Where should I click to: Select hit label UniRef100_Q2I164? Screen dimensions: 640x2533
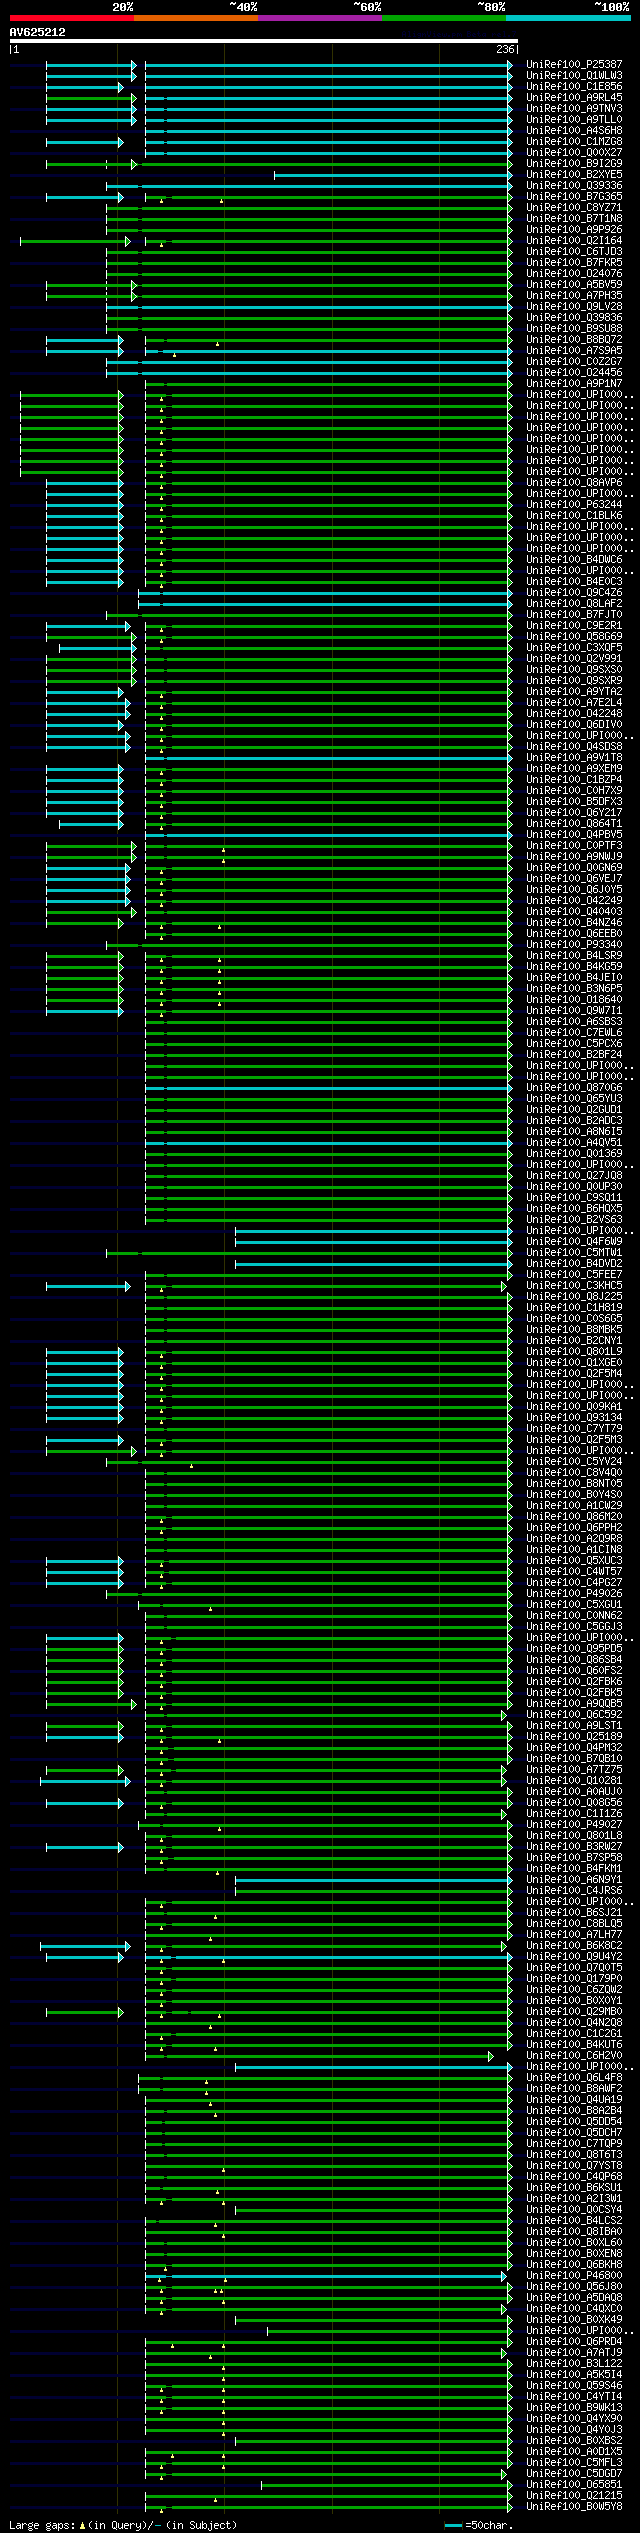[574, 241]
